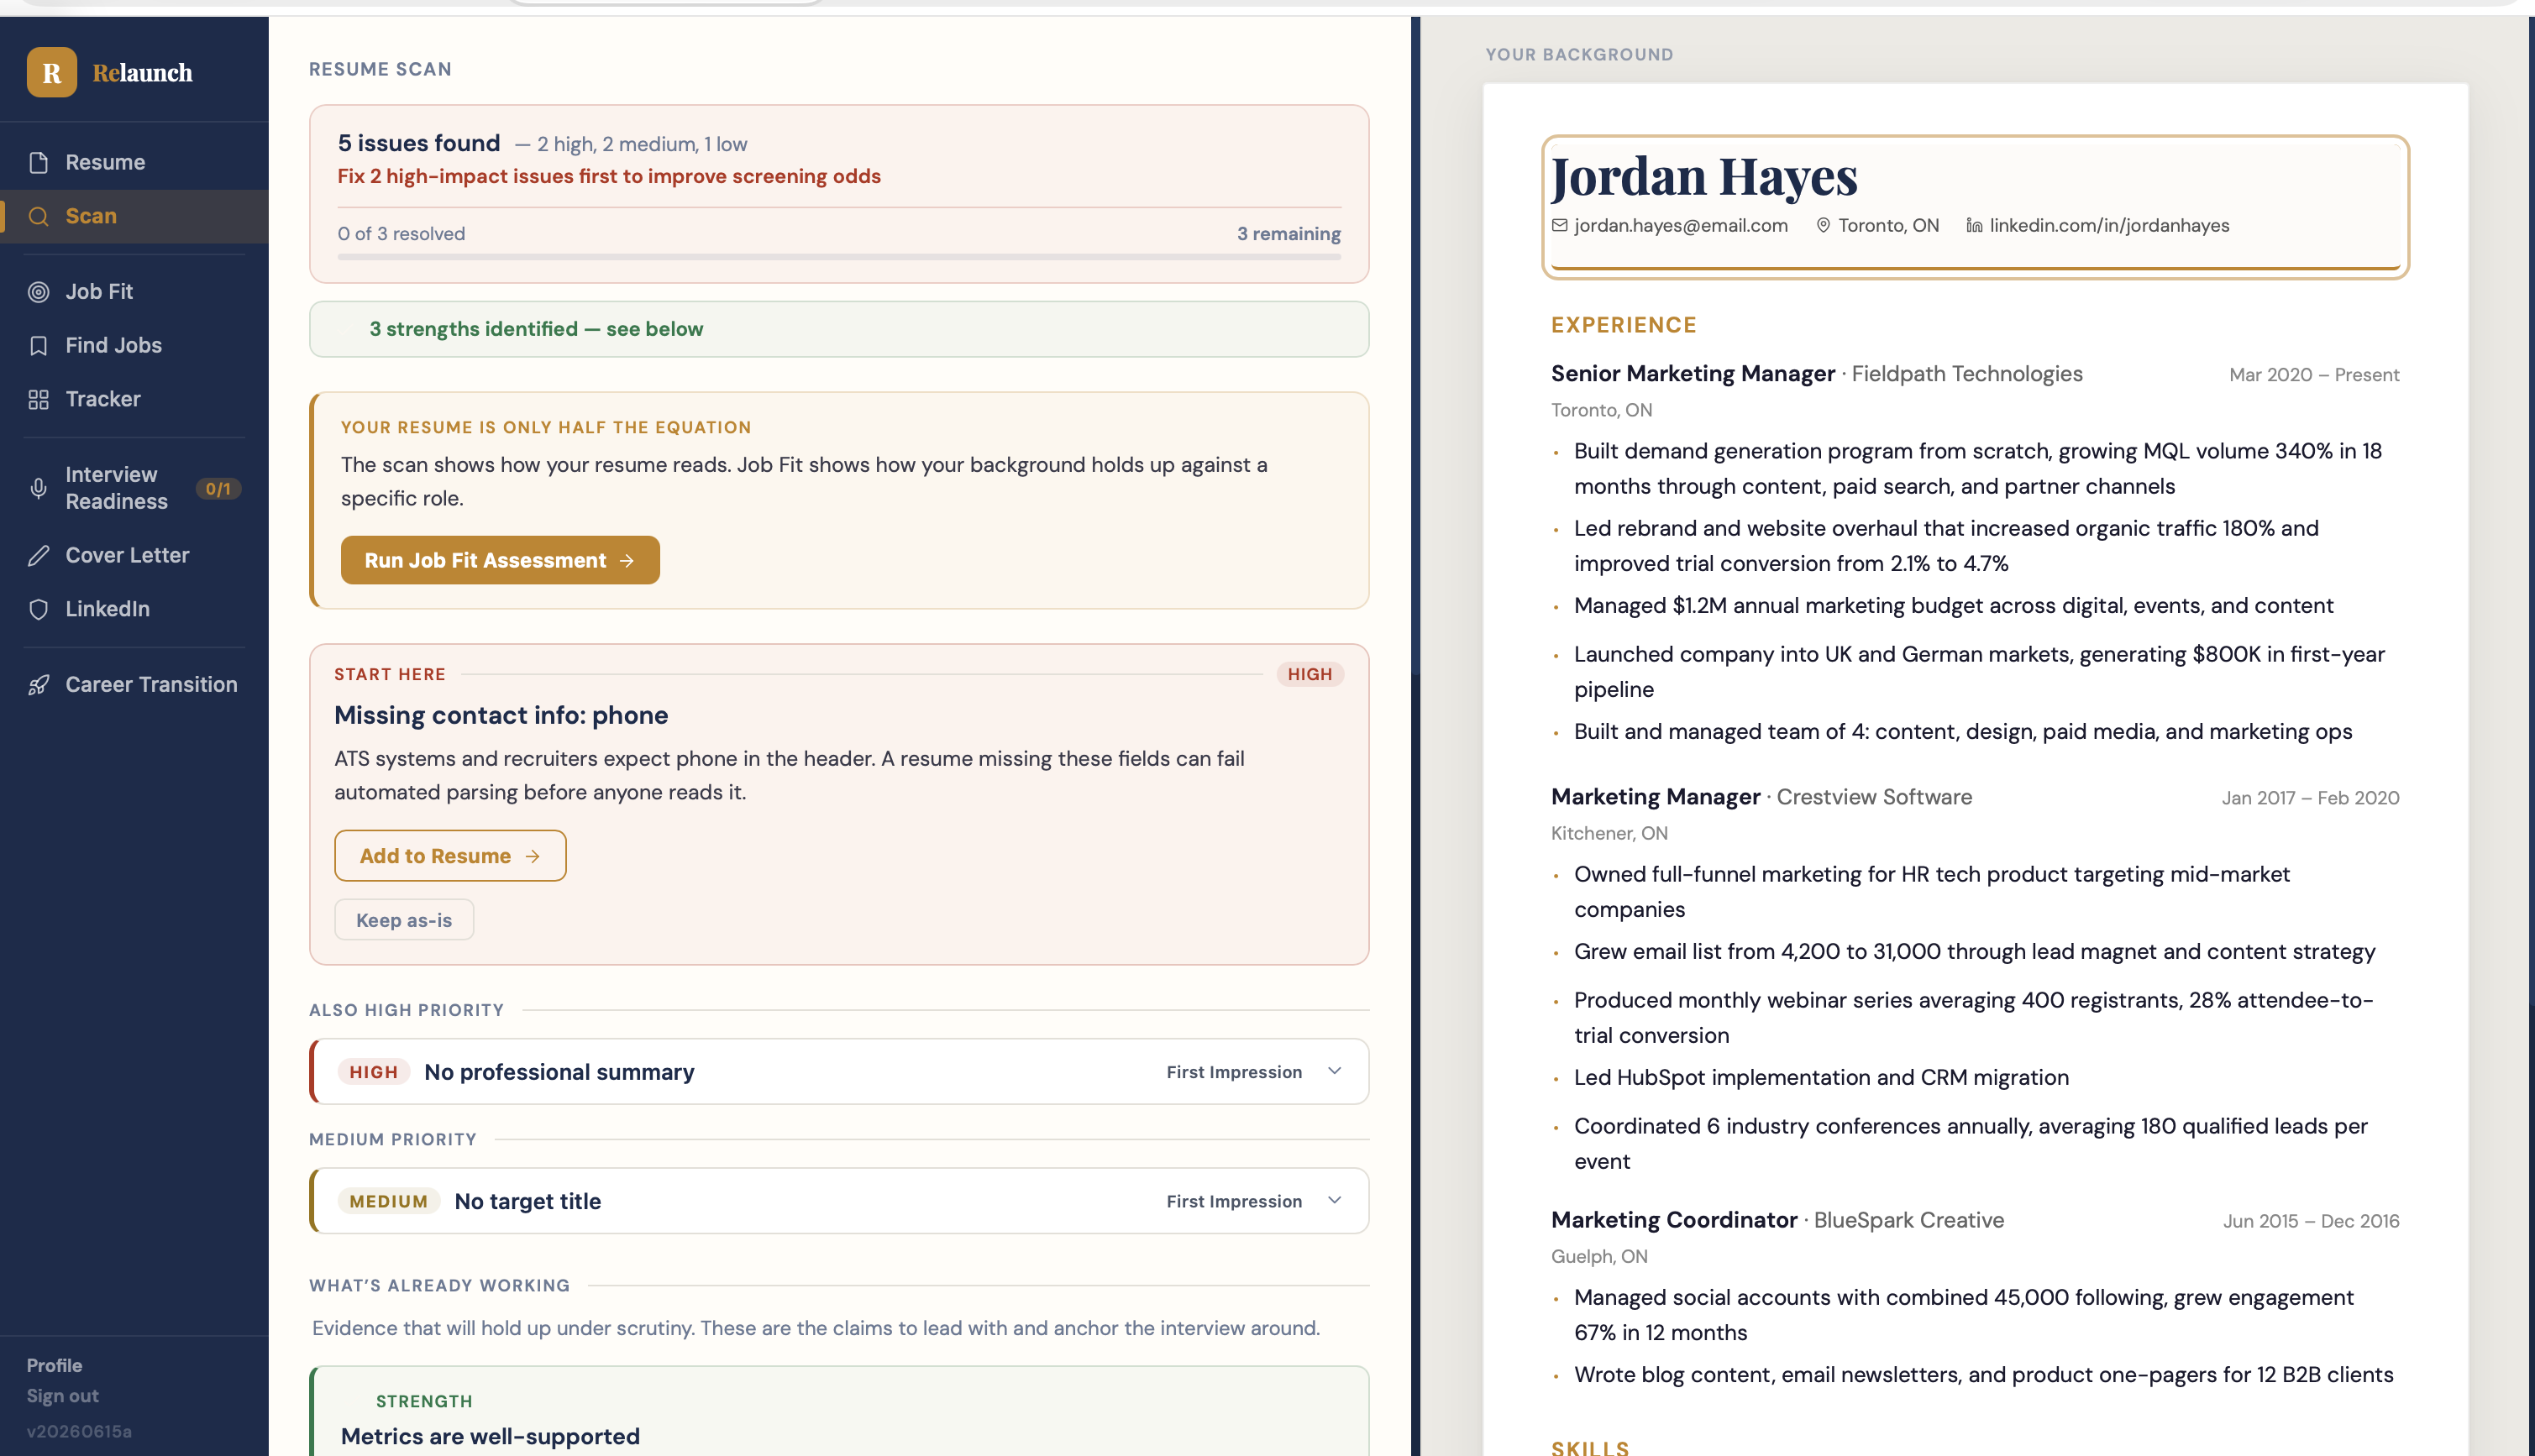Click the Scan magnifier icon in sidebar
Viewport: 2535px width, 1456px height.
click(38, 216)
